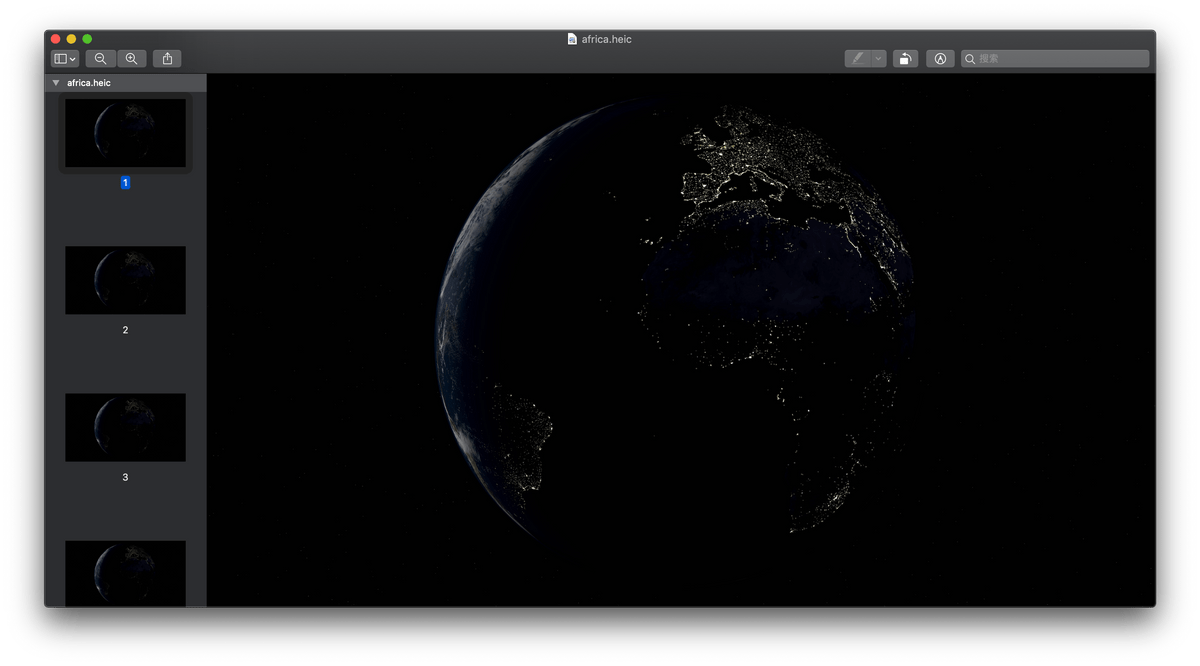Click the magnifier icon in search field
The image size is (1200, 666).
click(x=970, y=59)
